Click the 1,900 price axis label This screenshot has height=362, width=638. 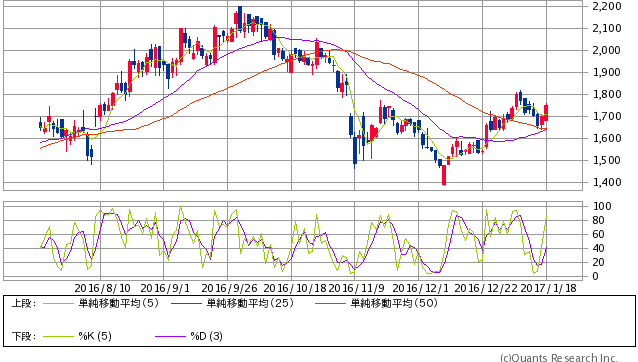click(607, 72)
